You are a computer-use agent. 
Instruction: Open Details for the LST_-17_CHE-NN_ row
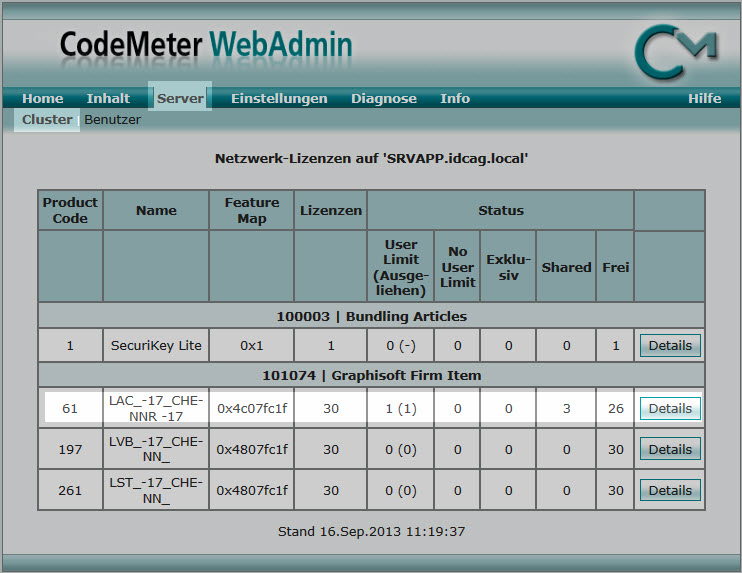pyautogui.click(x=670, y=490)
